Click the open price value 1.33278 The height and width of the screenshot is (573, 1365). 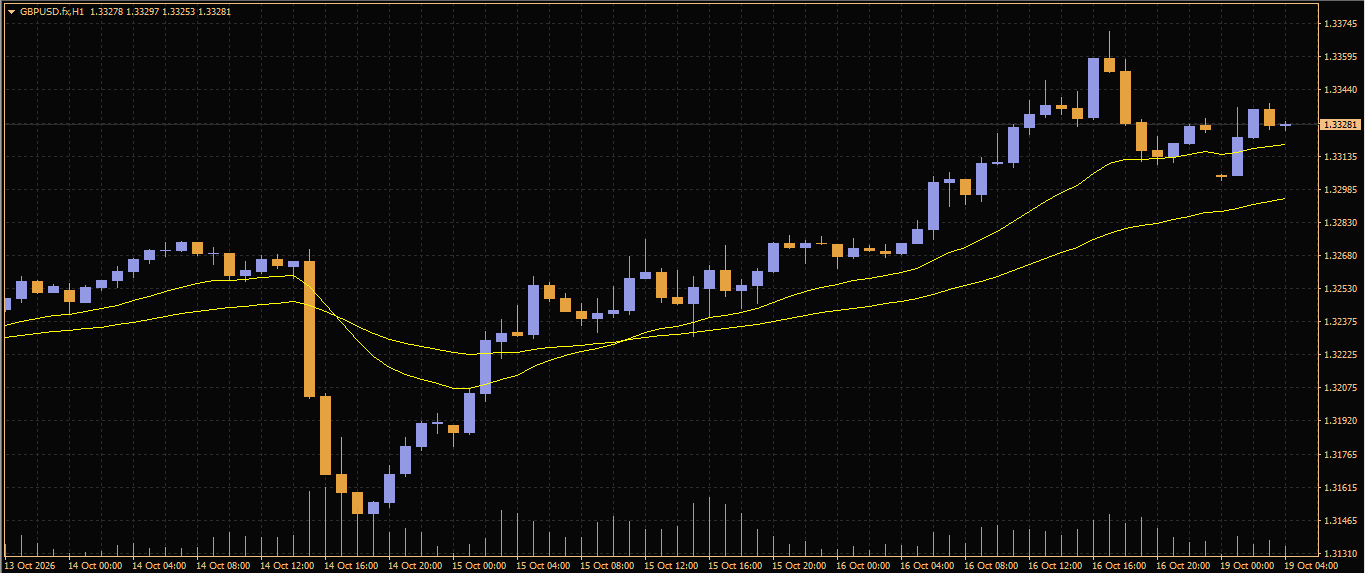106,12
